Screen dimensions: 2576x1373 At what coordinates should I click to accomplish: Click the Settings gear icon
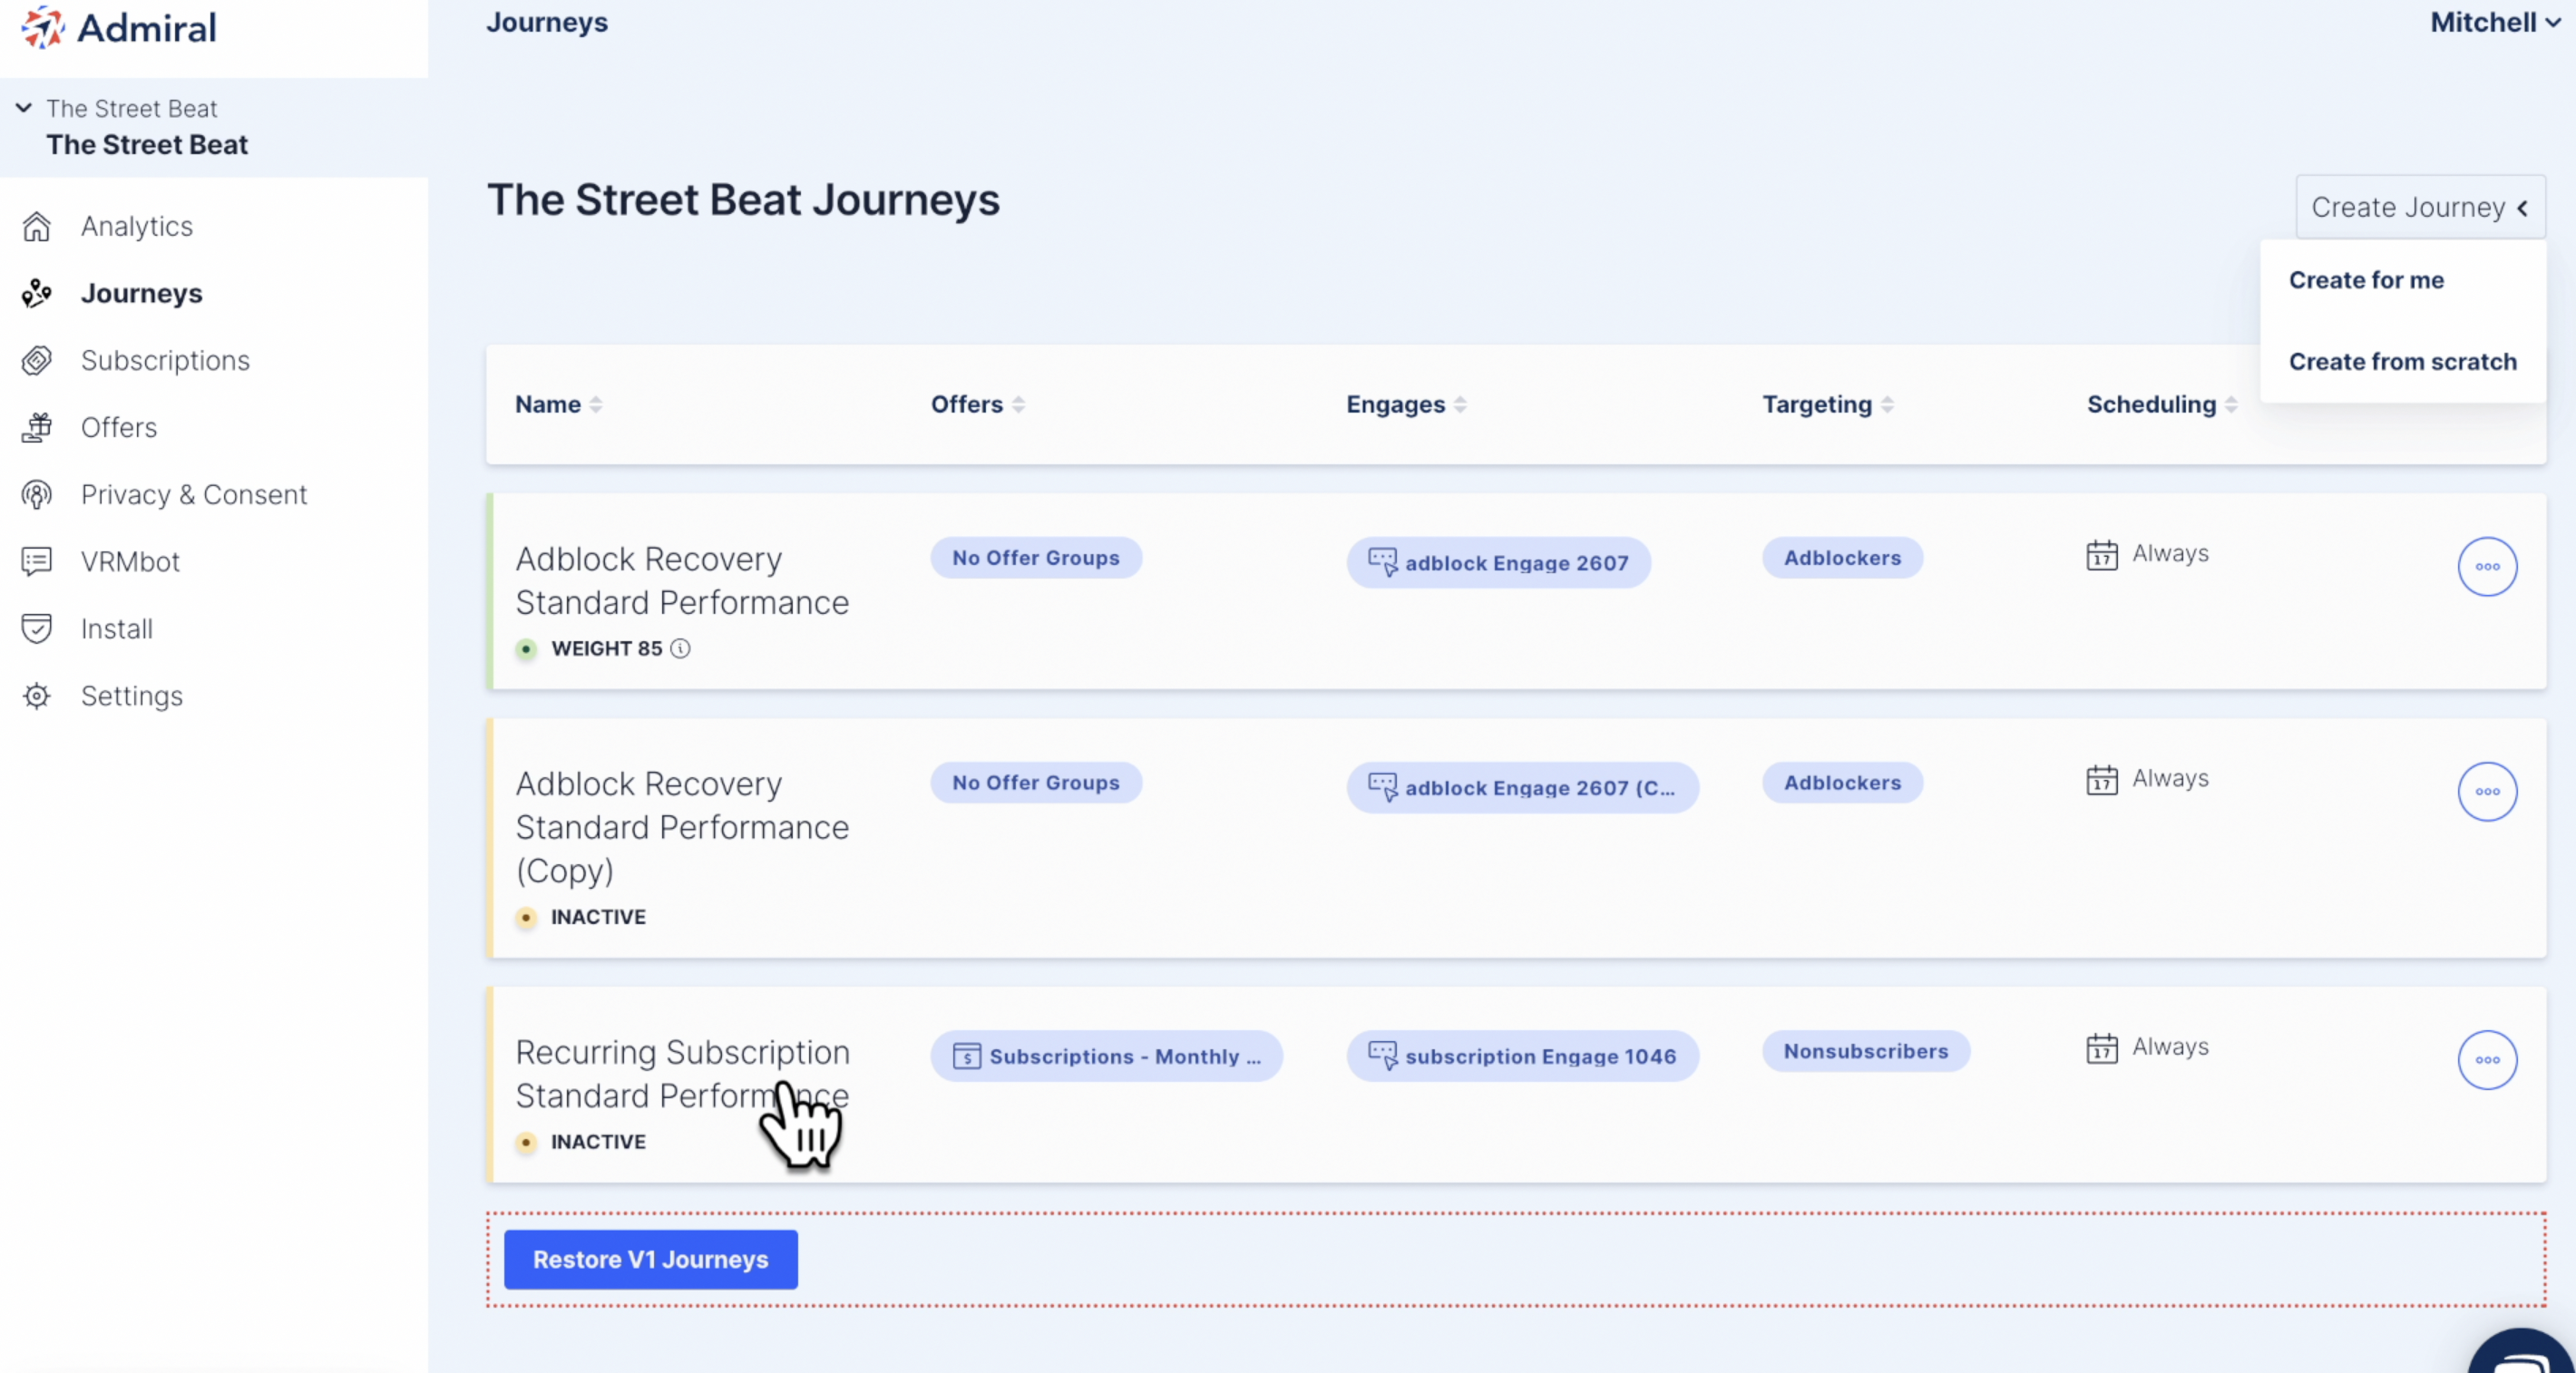37,696
